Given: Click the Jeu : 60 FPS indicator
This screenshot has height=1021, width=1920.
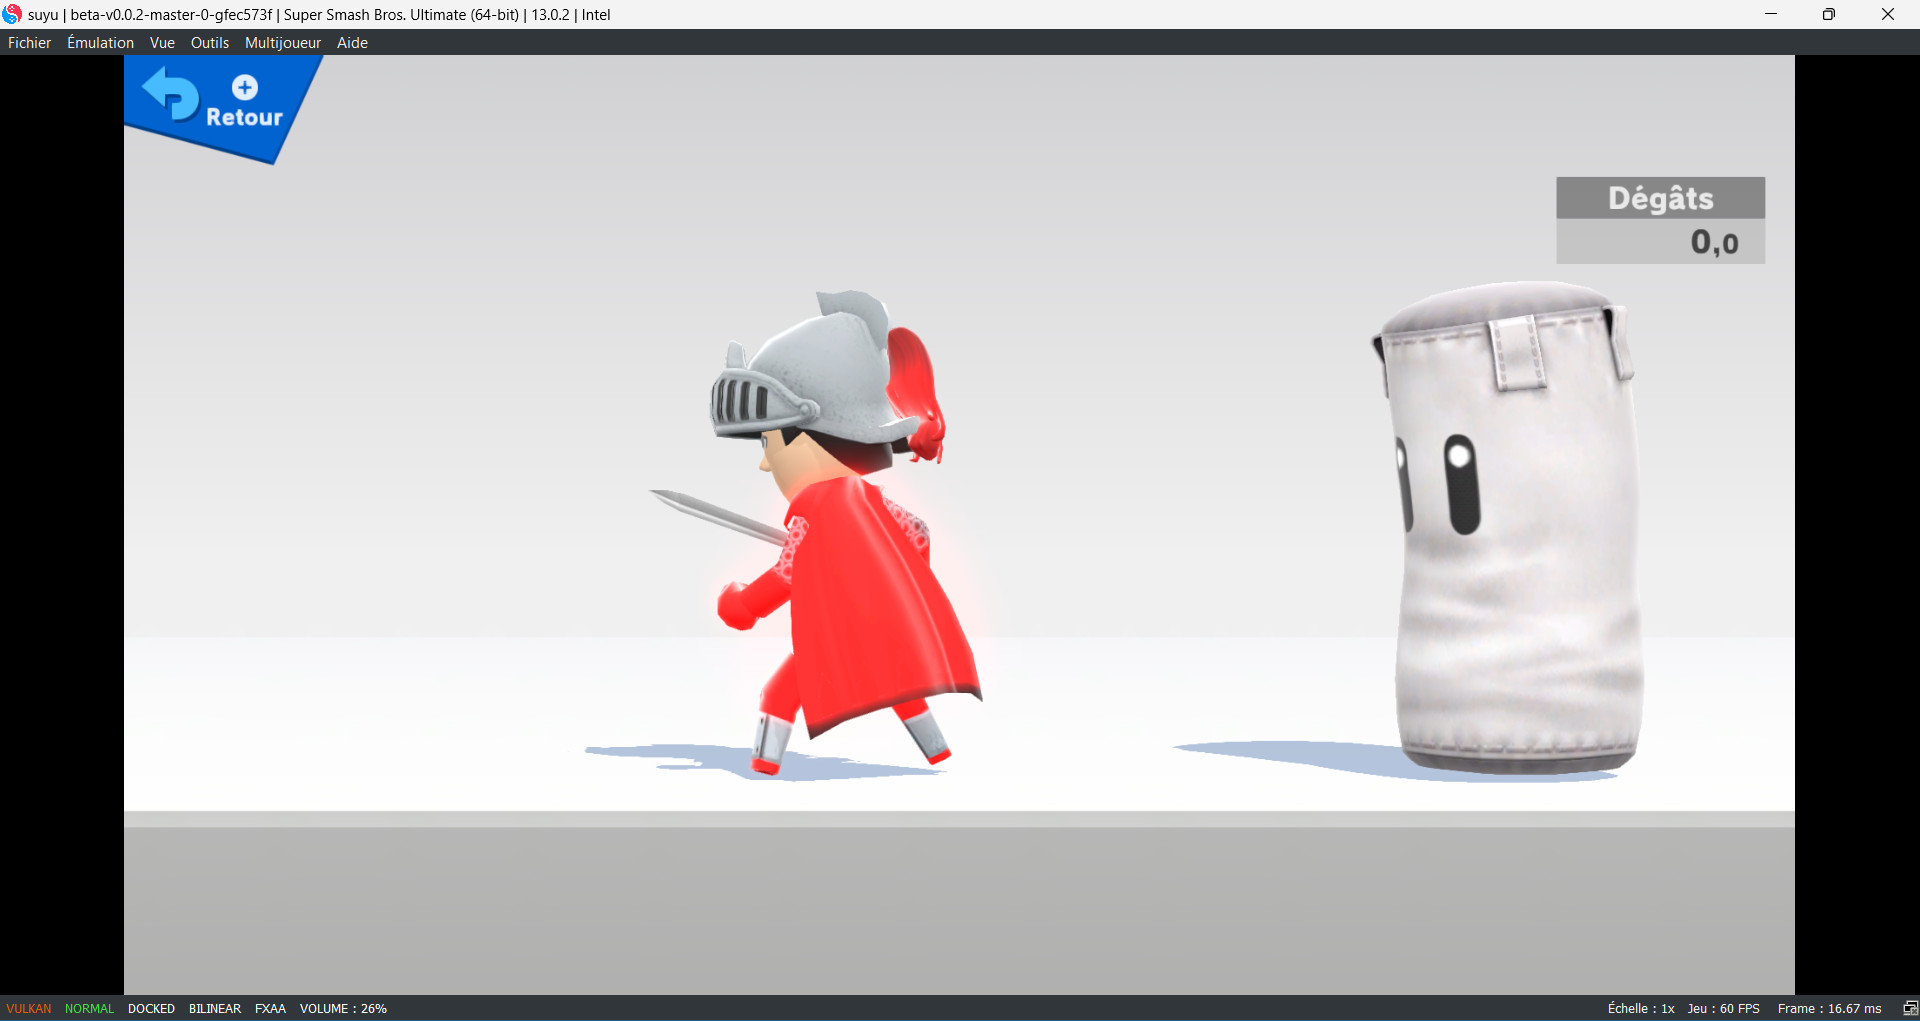Looking at the screenshot, I should [x=1723, y=1008].
